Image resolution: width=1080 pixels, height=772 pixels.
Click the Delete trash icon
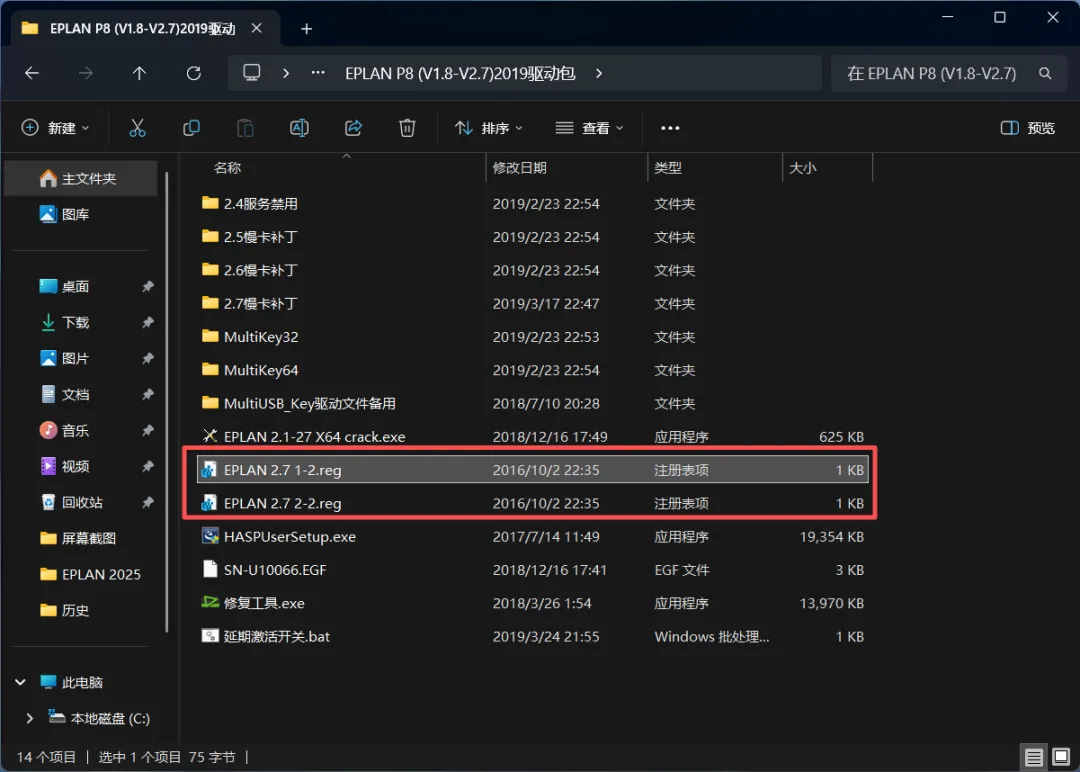point(407,128)
